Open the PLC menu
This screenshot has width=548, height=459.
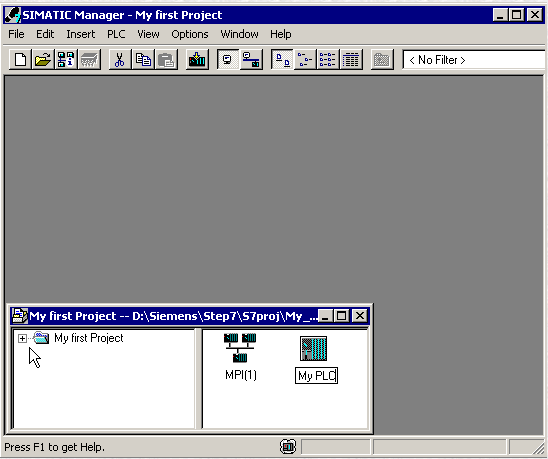coord(116,34)
